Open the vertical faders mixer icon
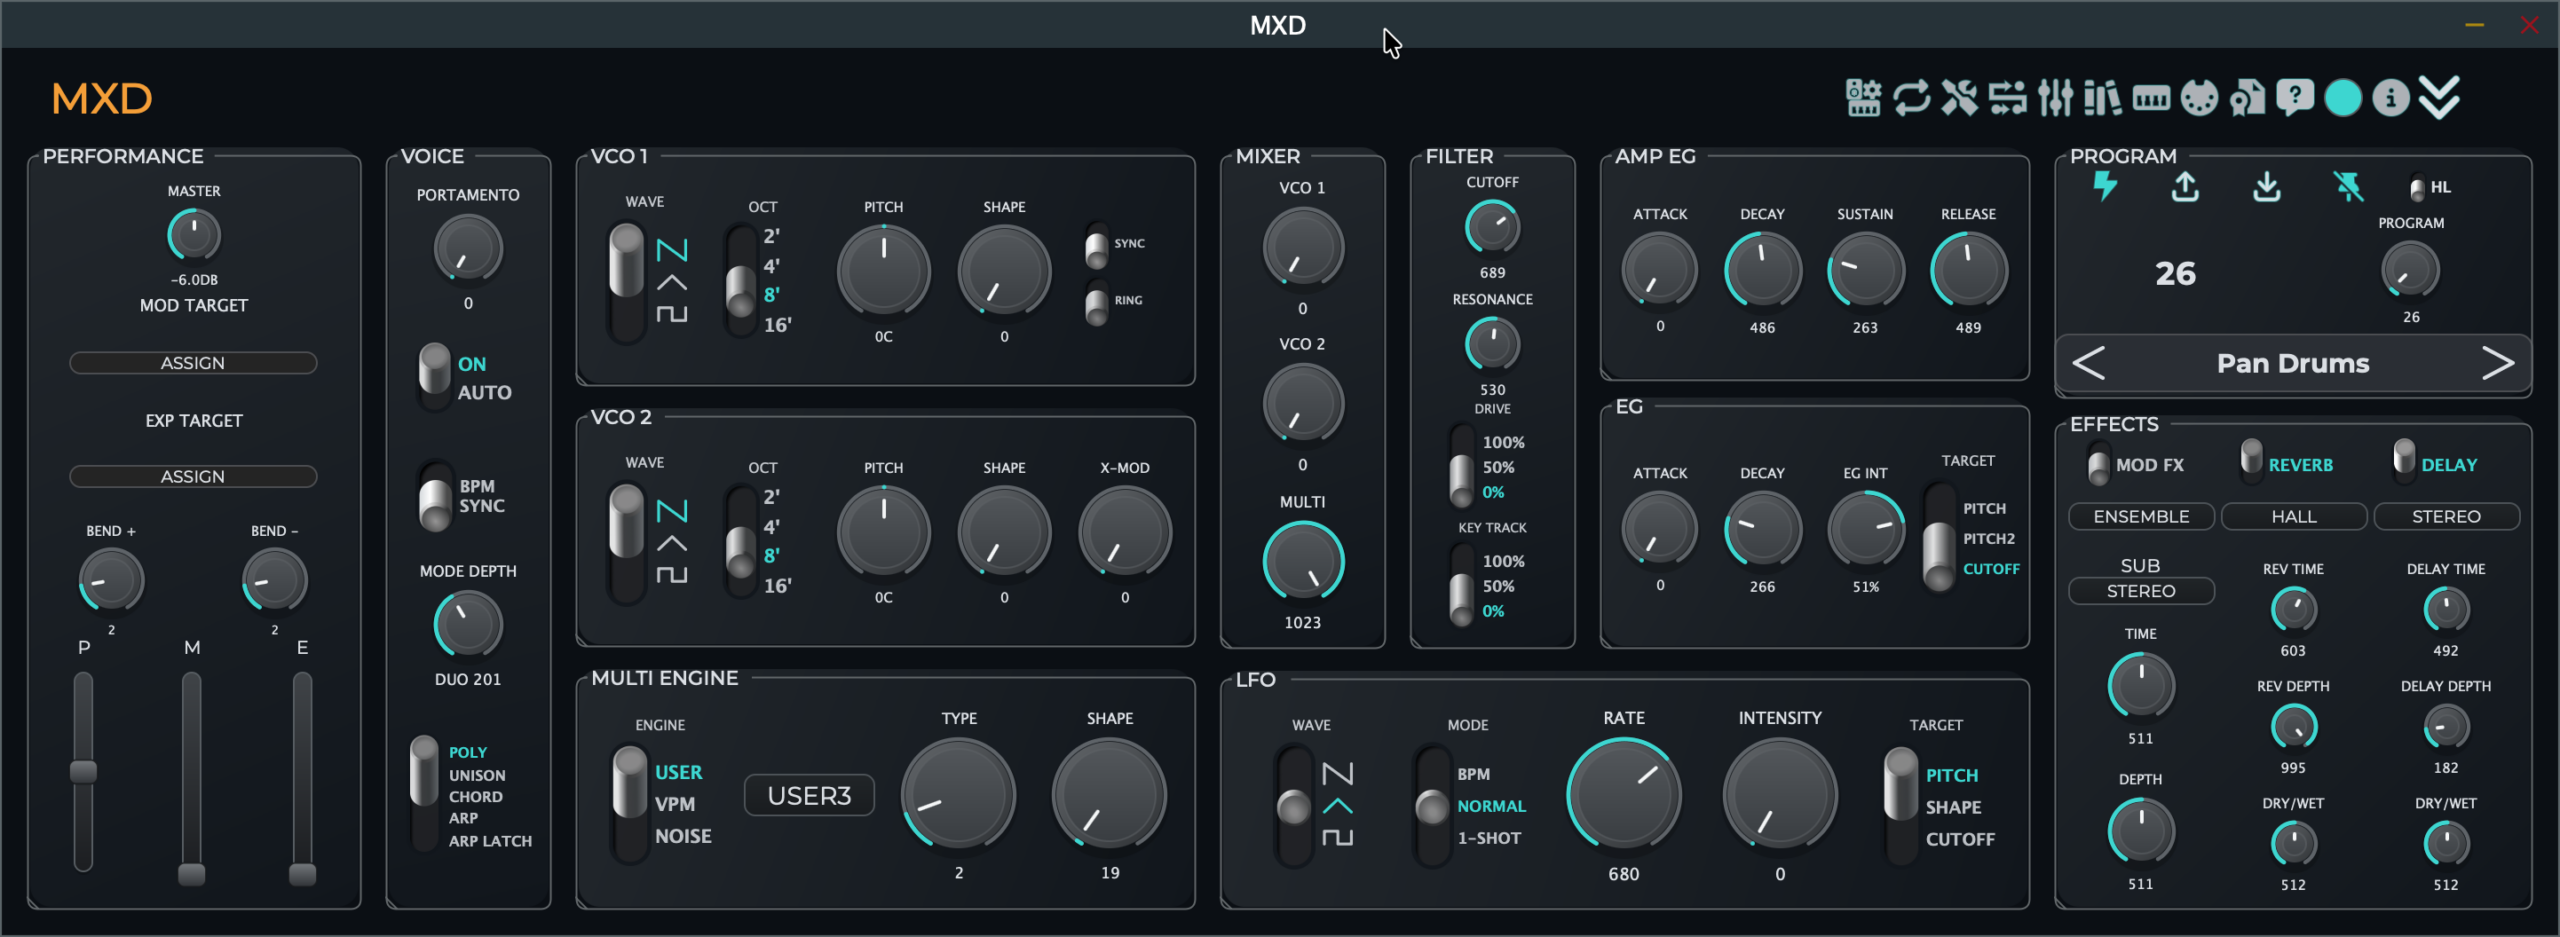Screen dimensions: 2560x937 pos(2055,98)
